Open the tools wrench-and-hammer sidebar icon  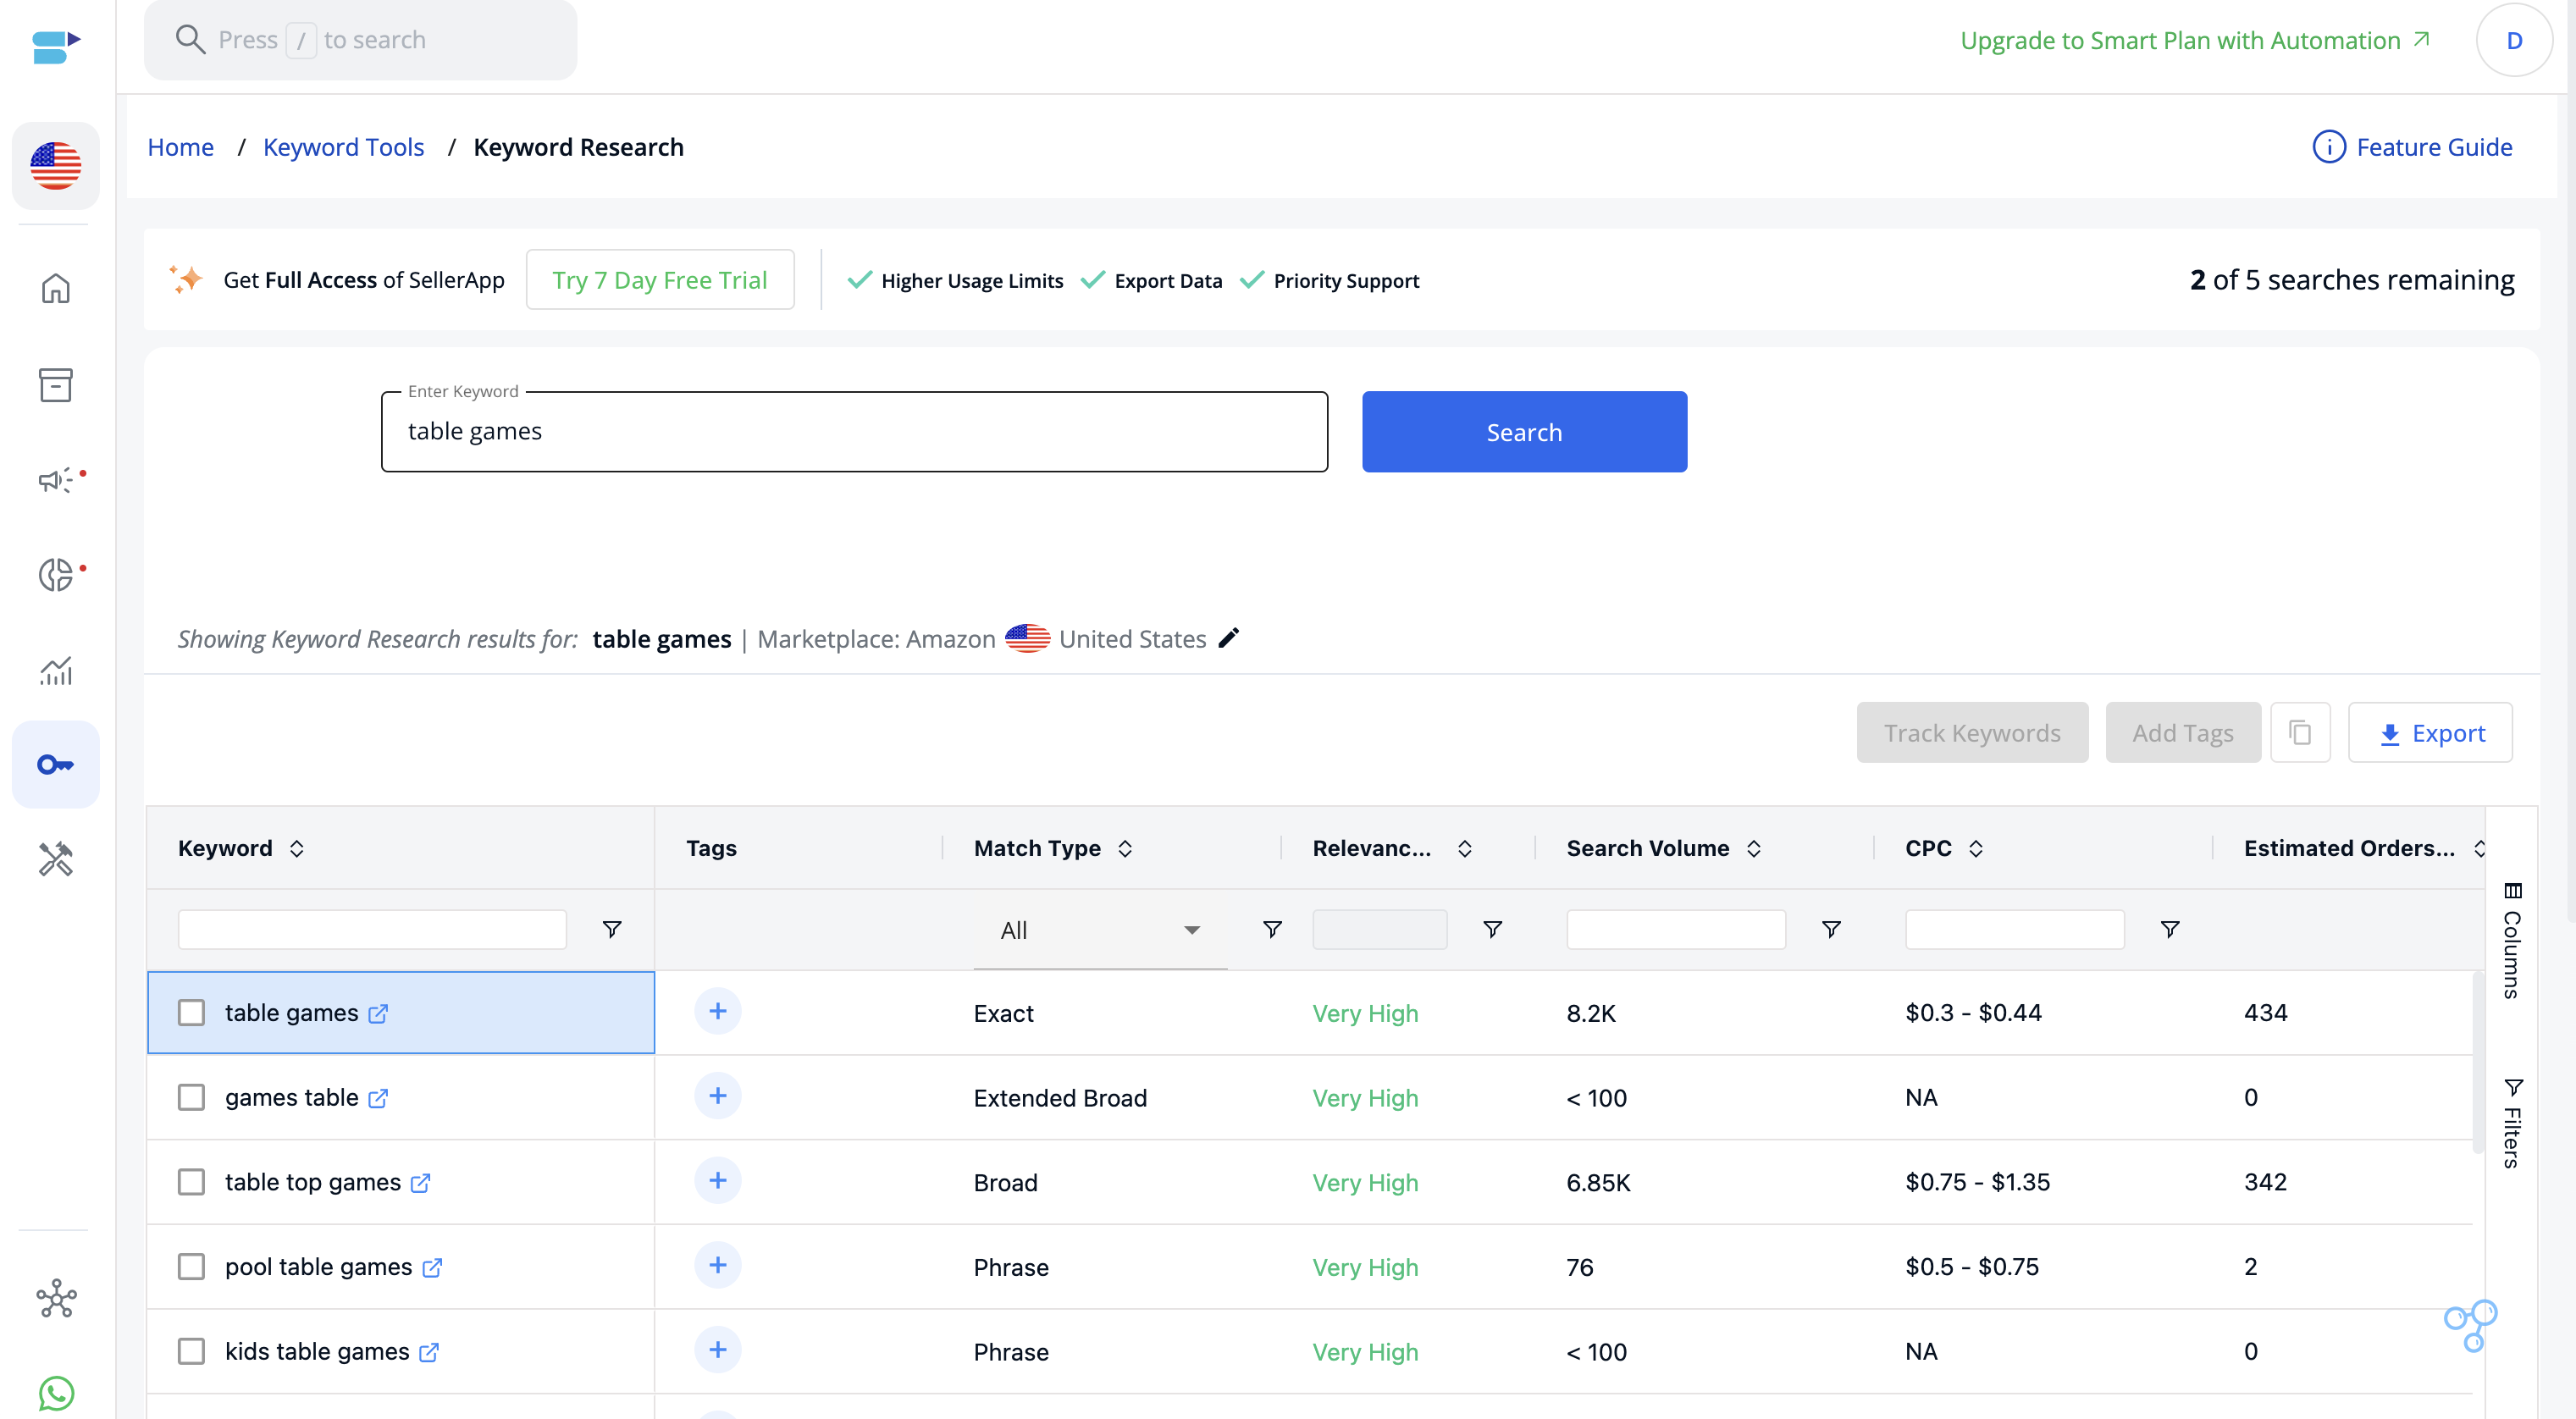[x=55, y=859]
